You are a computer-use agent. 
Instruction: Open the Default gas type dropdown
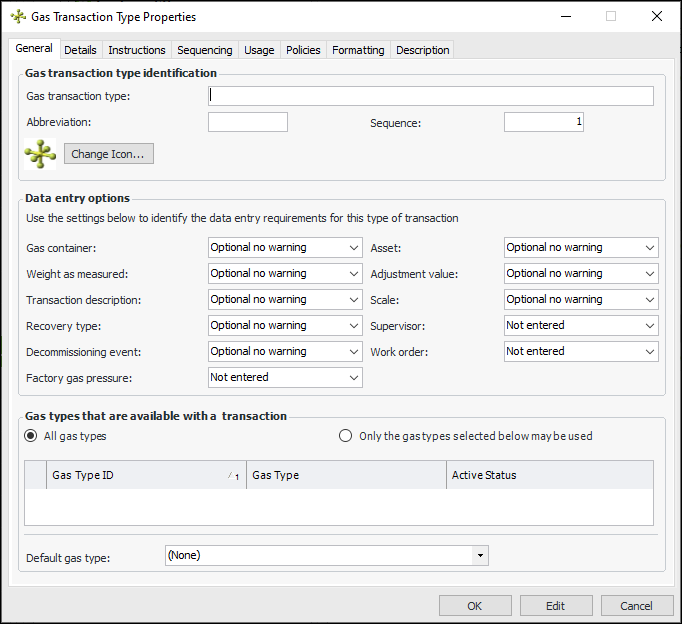pos(326,555)
